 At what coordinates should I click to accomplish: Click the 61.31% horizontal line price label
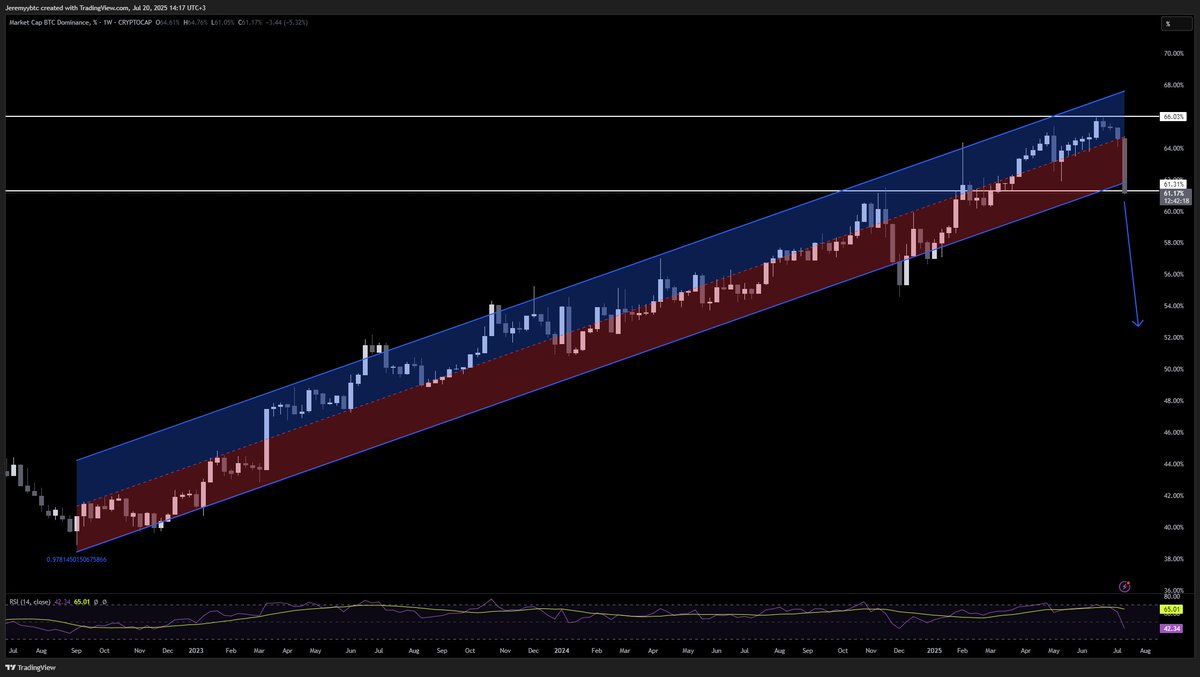click(1173, 184)
